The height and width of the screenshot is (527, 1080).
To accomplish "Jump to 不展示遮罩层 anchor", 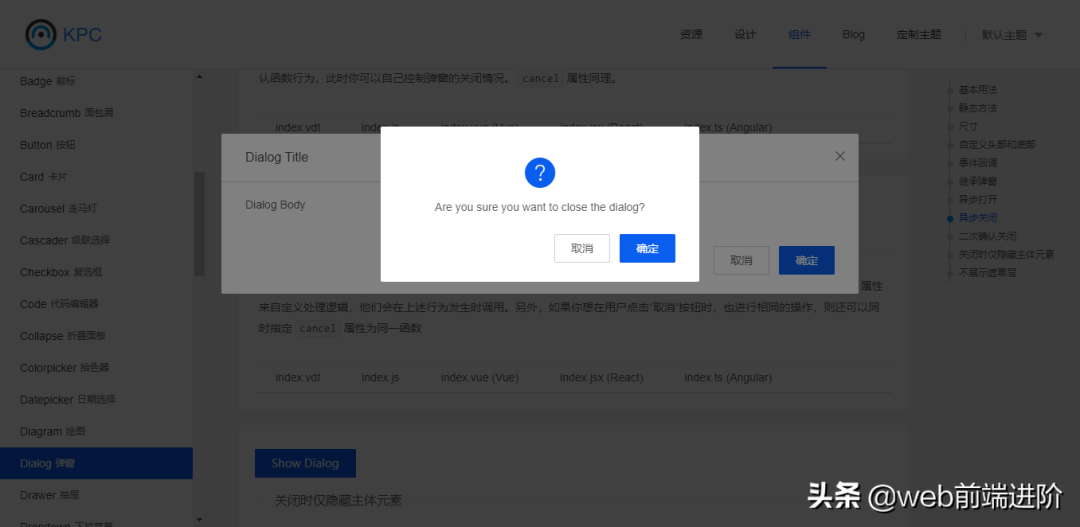I will [x=987, y=273].
